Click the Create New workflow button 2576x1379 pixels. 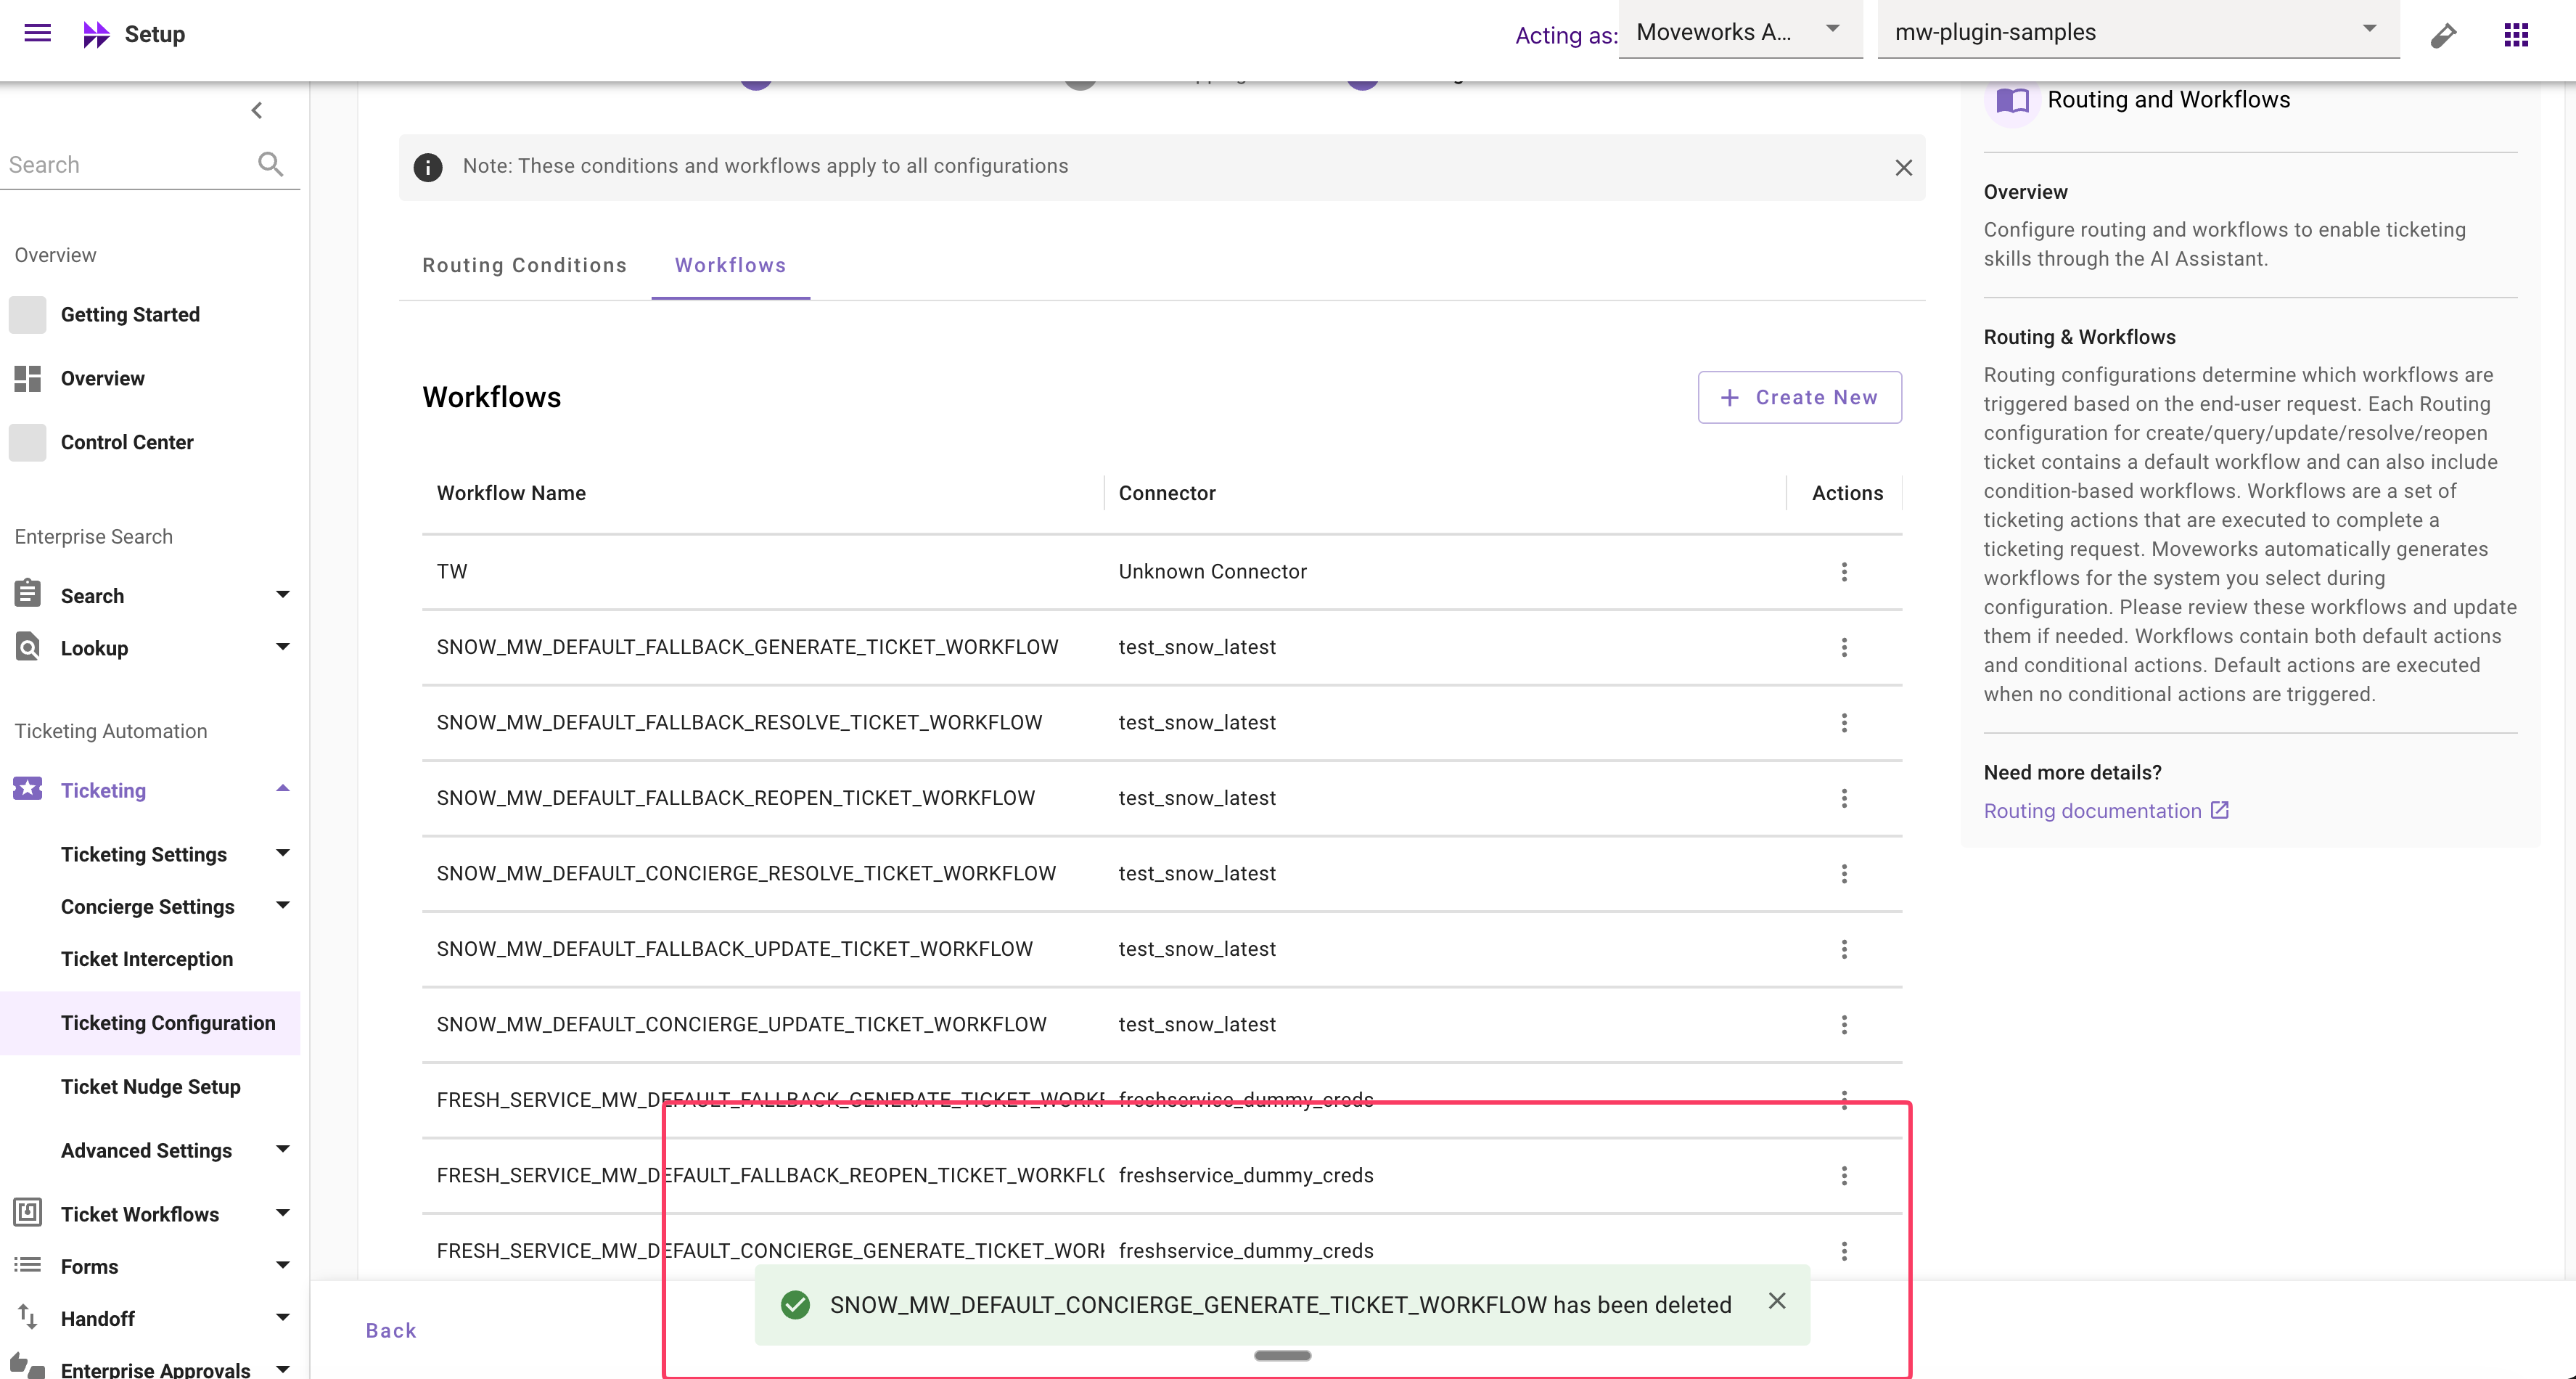pyautogui.click(x=1799, y=397)
